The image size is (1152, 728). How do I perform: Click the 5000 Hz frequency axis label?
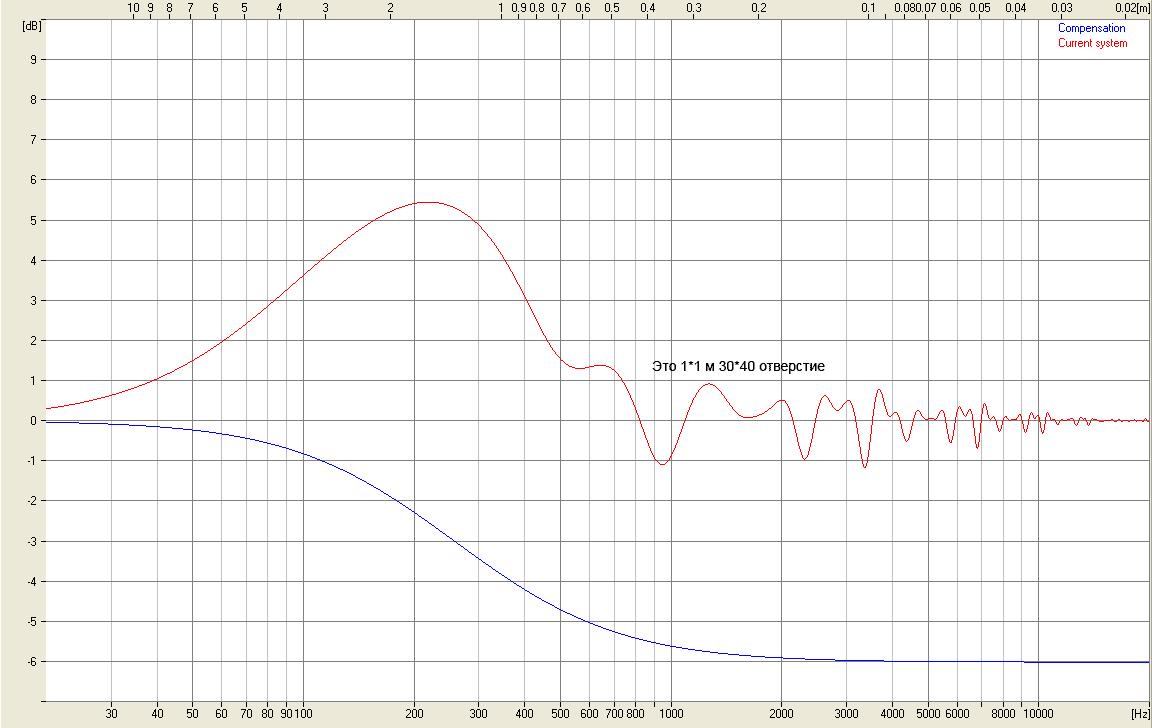tap(927, 713)
